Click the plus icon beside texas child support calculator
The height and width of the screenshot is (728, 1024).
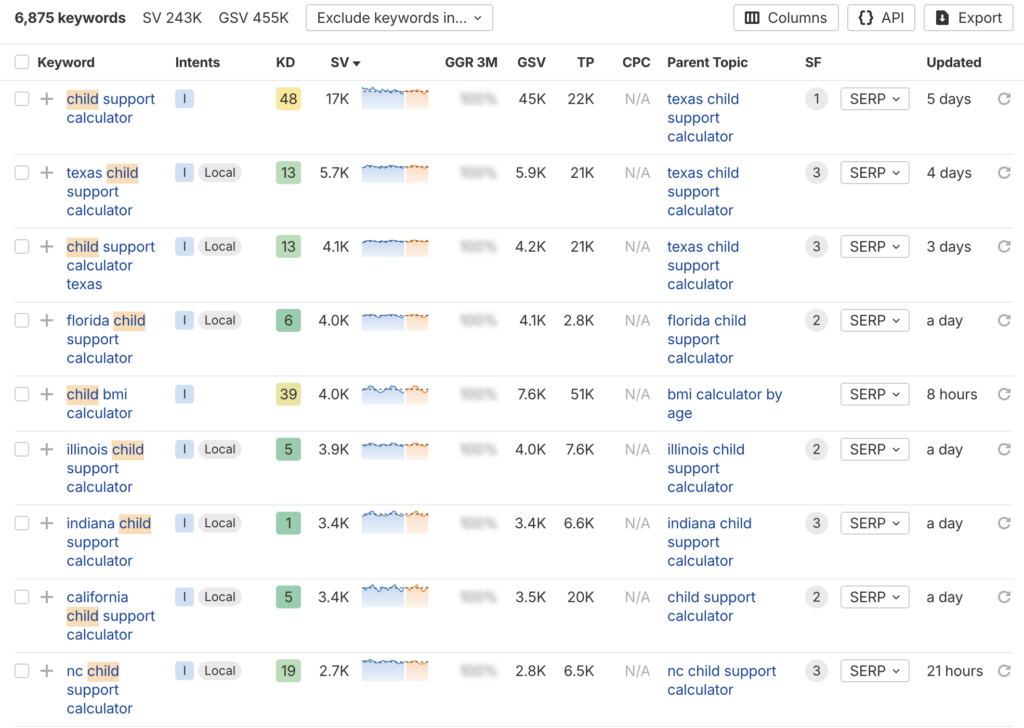point(46,173)
